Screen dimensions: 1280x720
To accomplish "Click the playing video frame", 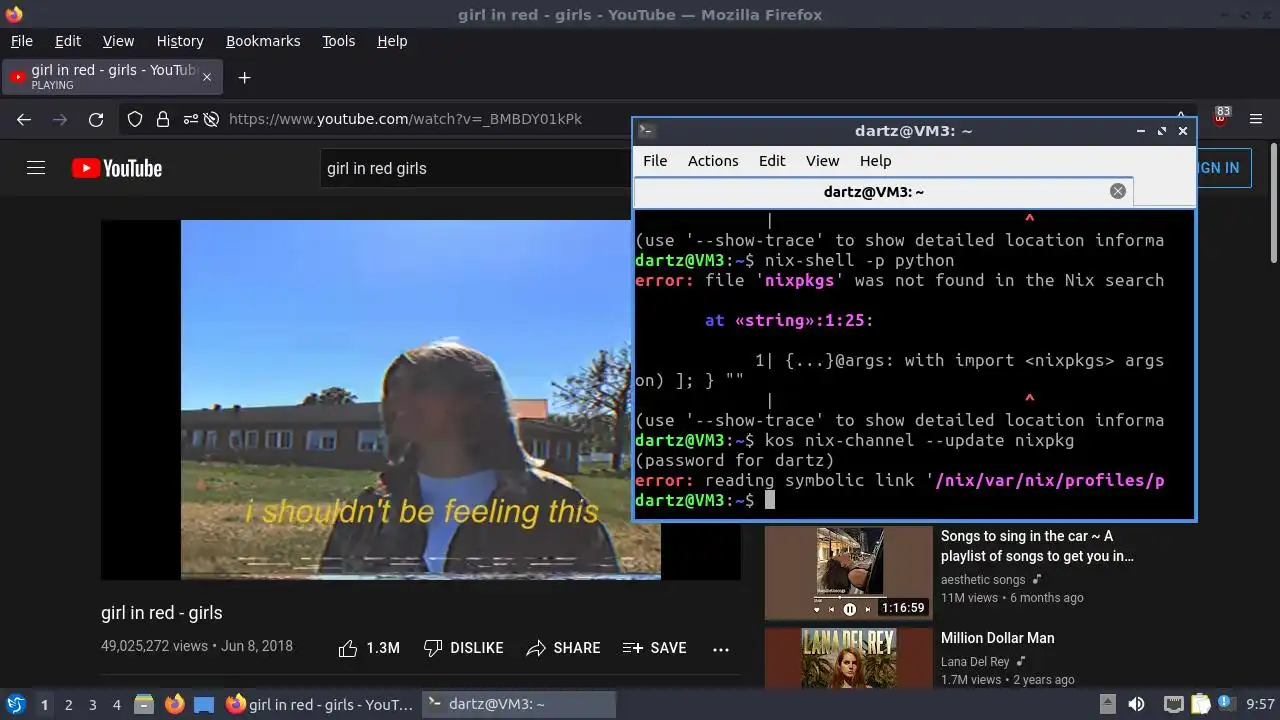I will (x=420, y=399).
